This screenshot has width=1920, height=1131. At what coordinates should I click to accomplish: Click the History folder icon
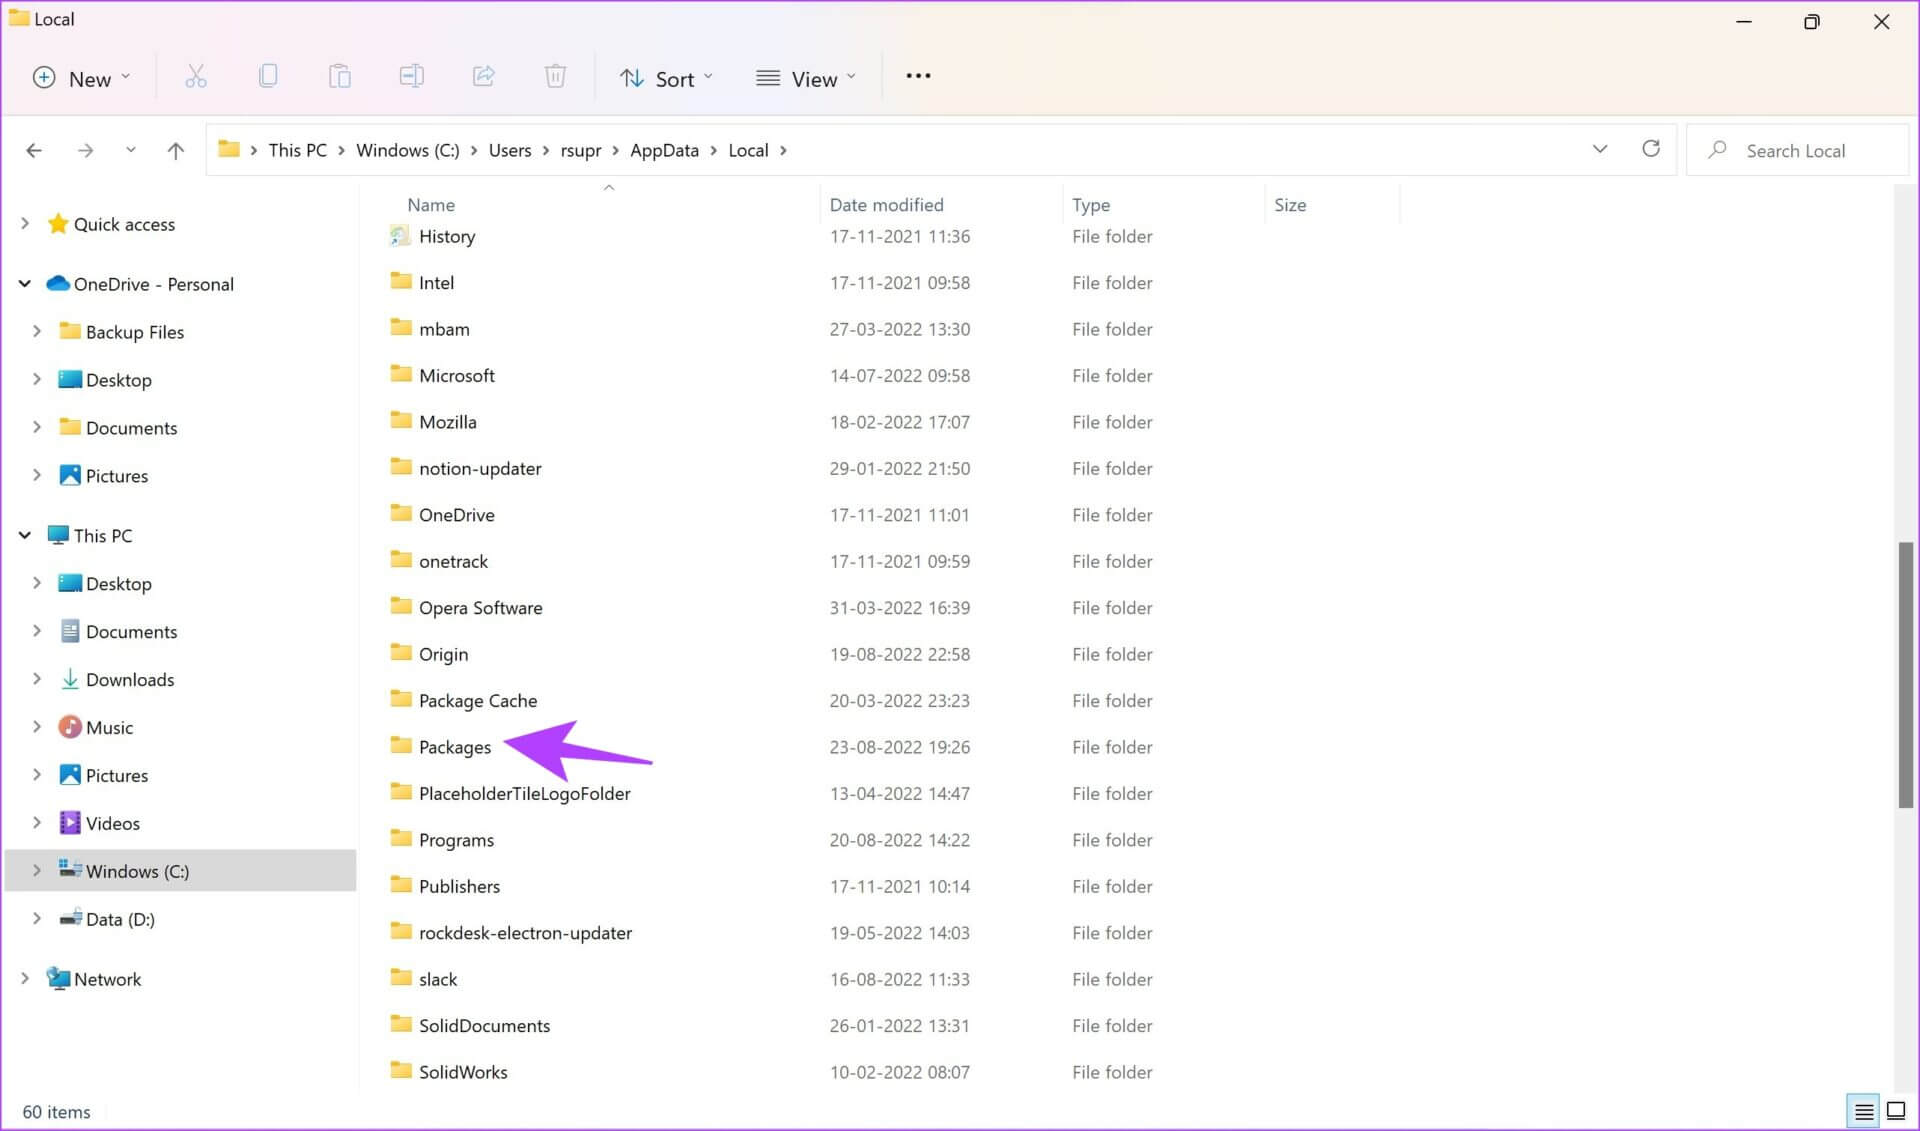[x=400, y=236]
